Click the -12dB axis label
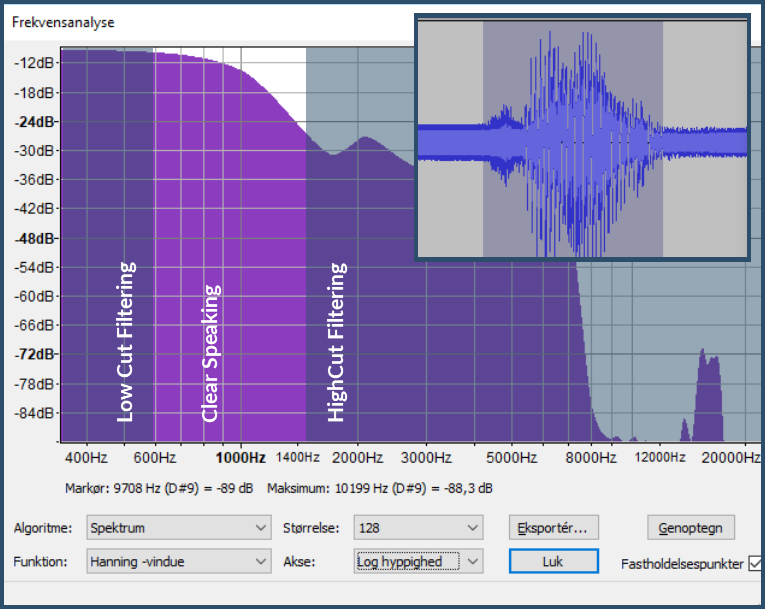This screenshot has height=610, width=766. tap(34, 63)
